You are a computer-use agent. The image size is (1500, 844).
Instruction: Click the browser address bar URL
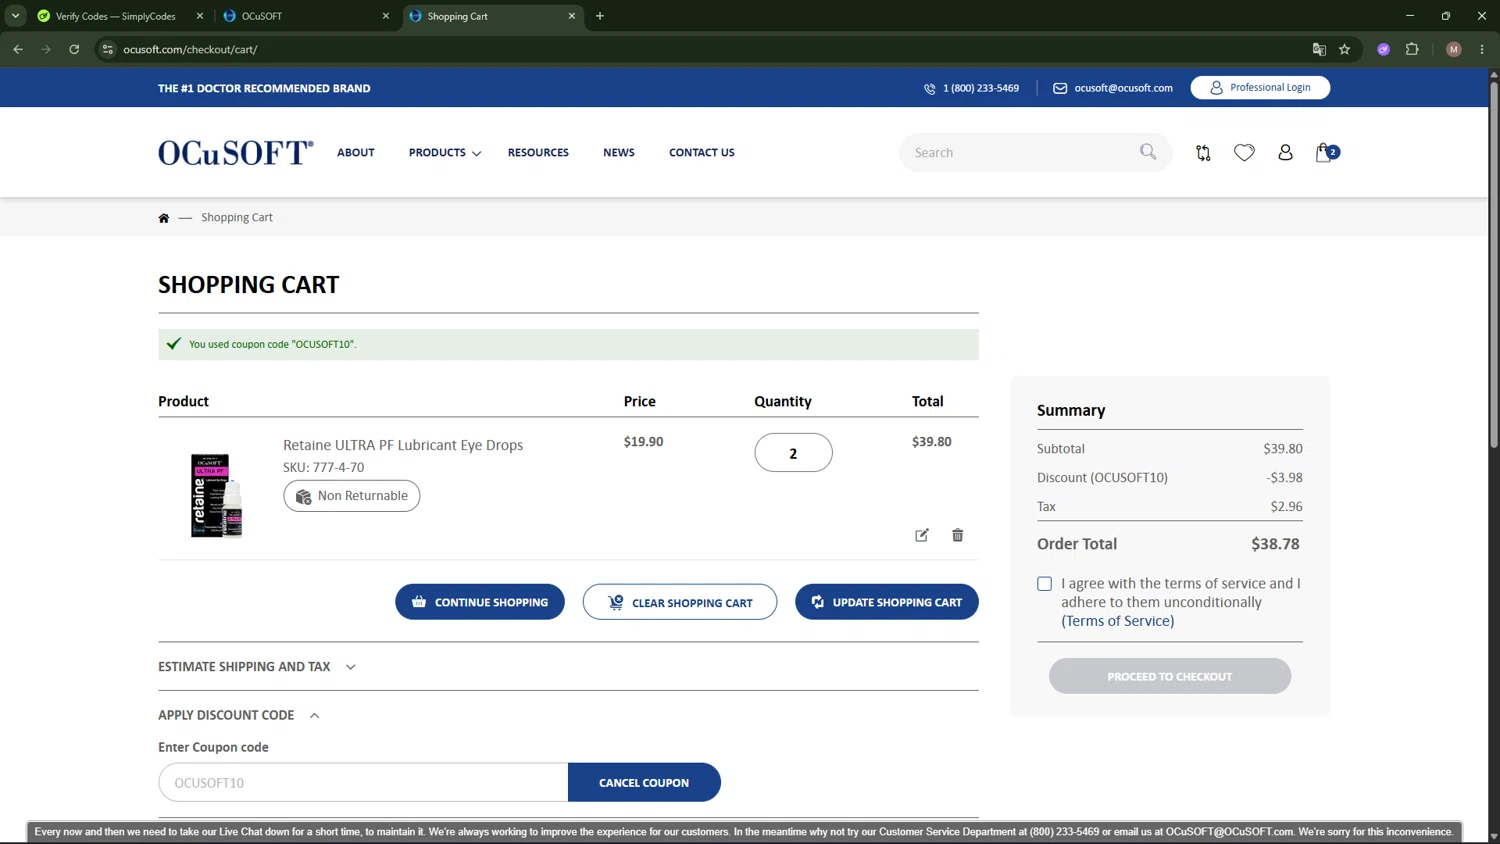point(190,49)
